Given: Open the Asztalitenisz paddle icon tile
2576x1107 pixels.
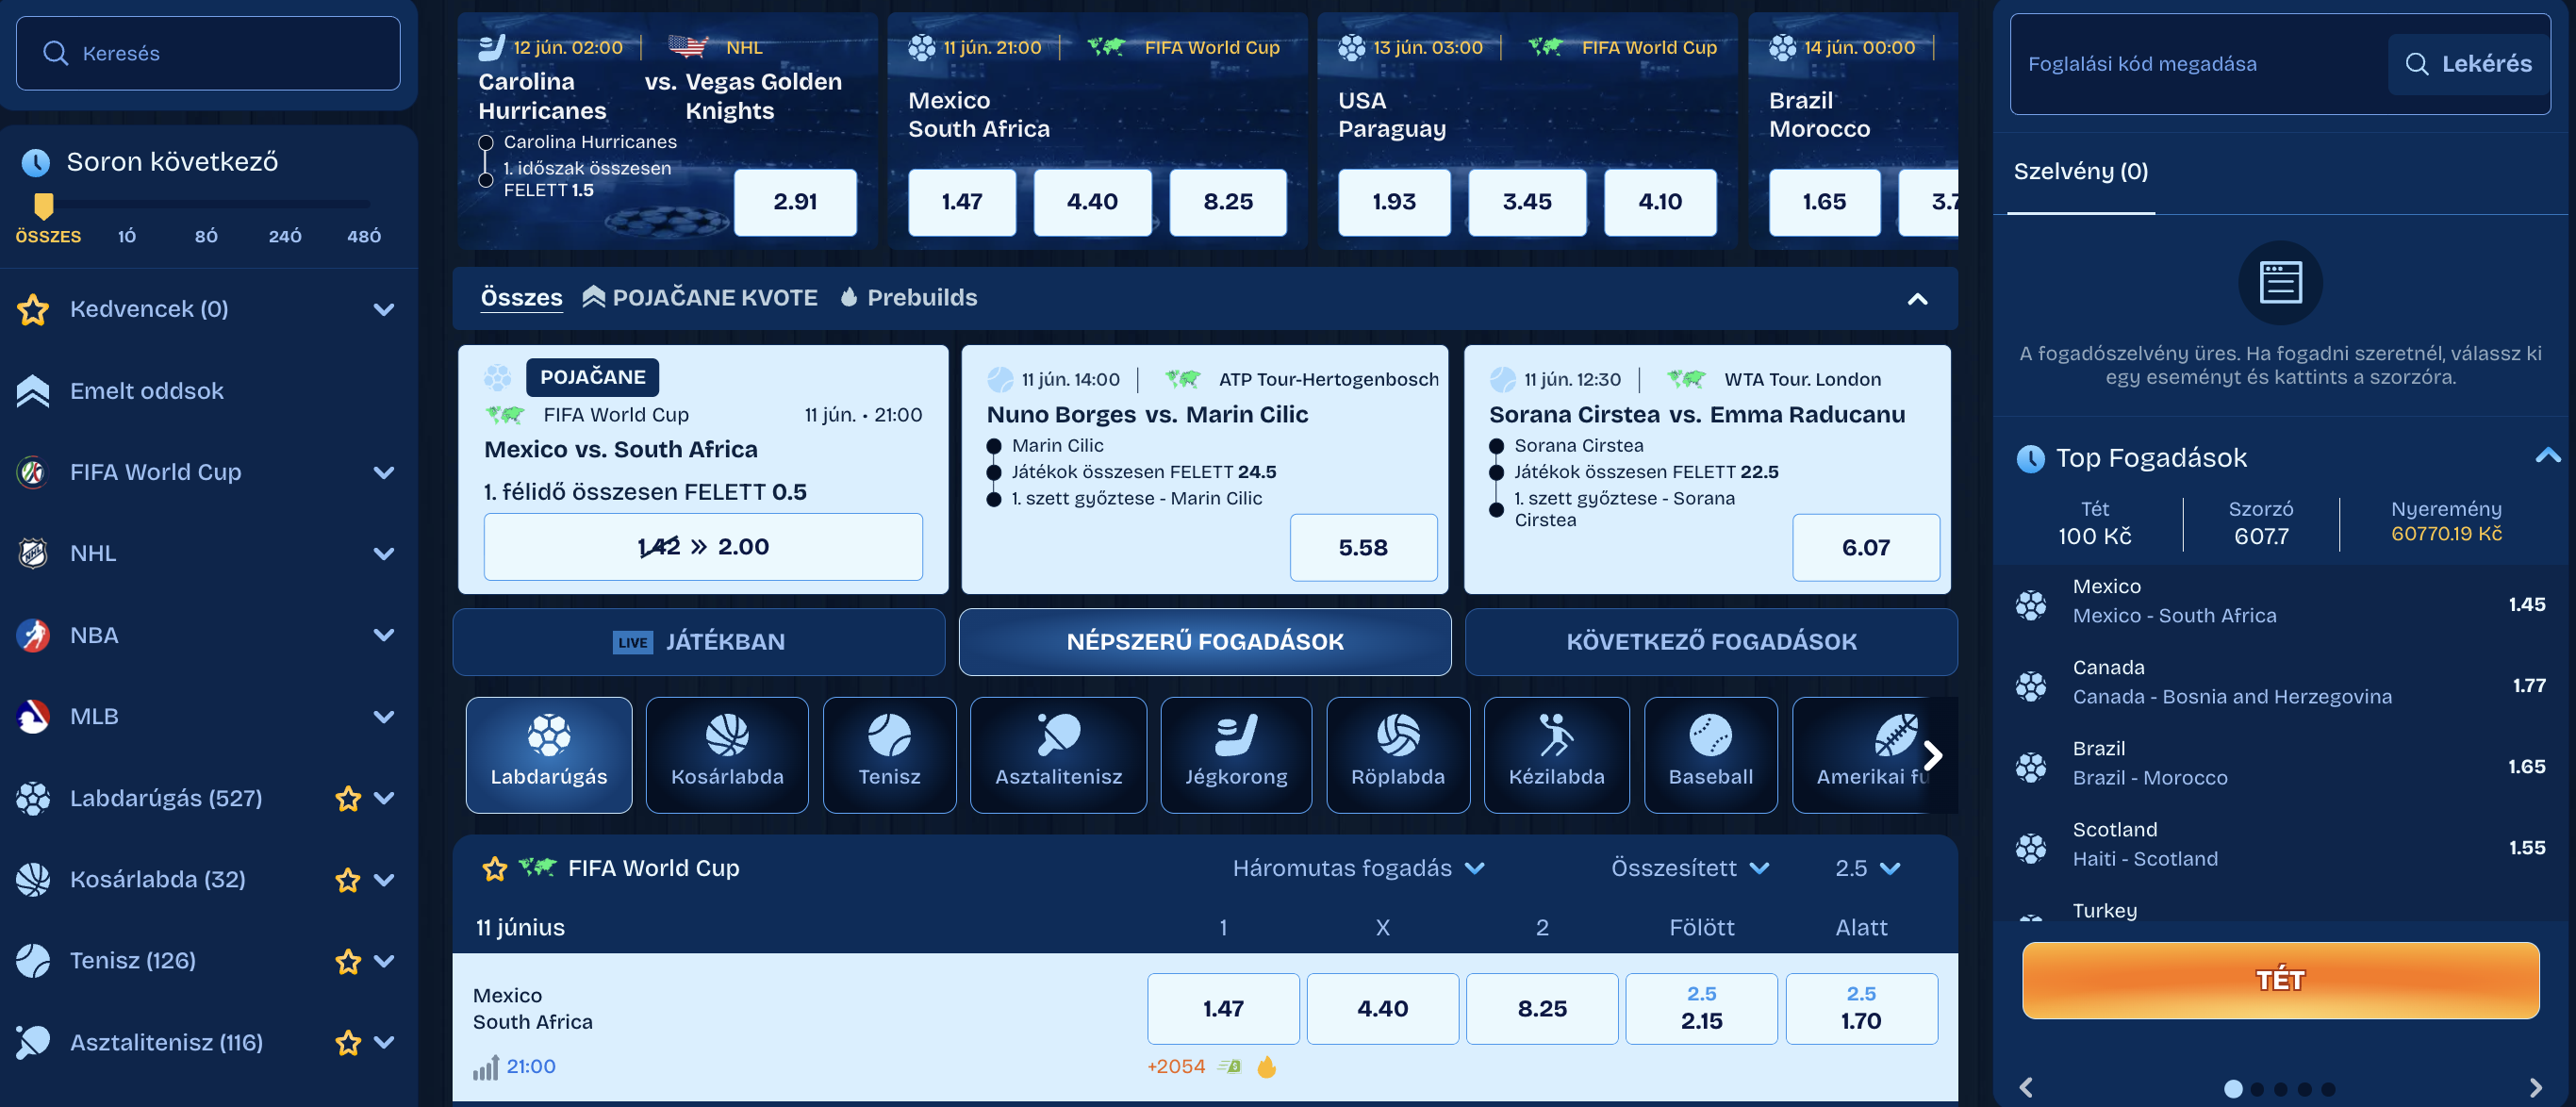Looking at the screenshot, I should pyautogui.click(x=1058, y=754).
